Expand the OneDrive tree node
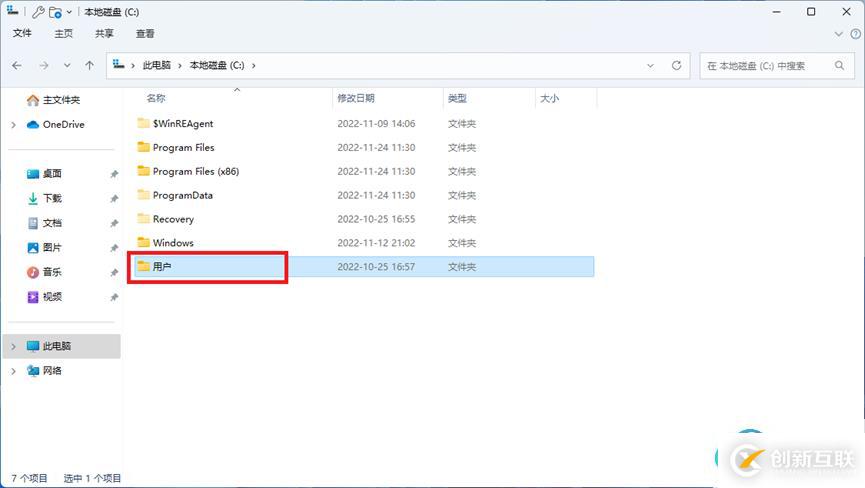Viewport: 865px width, 488px height. pos(14,125)
